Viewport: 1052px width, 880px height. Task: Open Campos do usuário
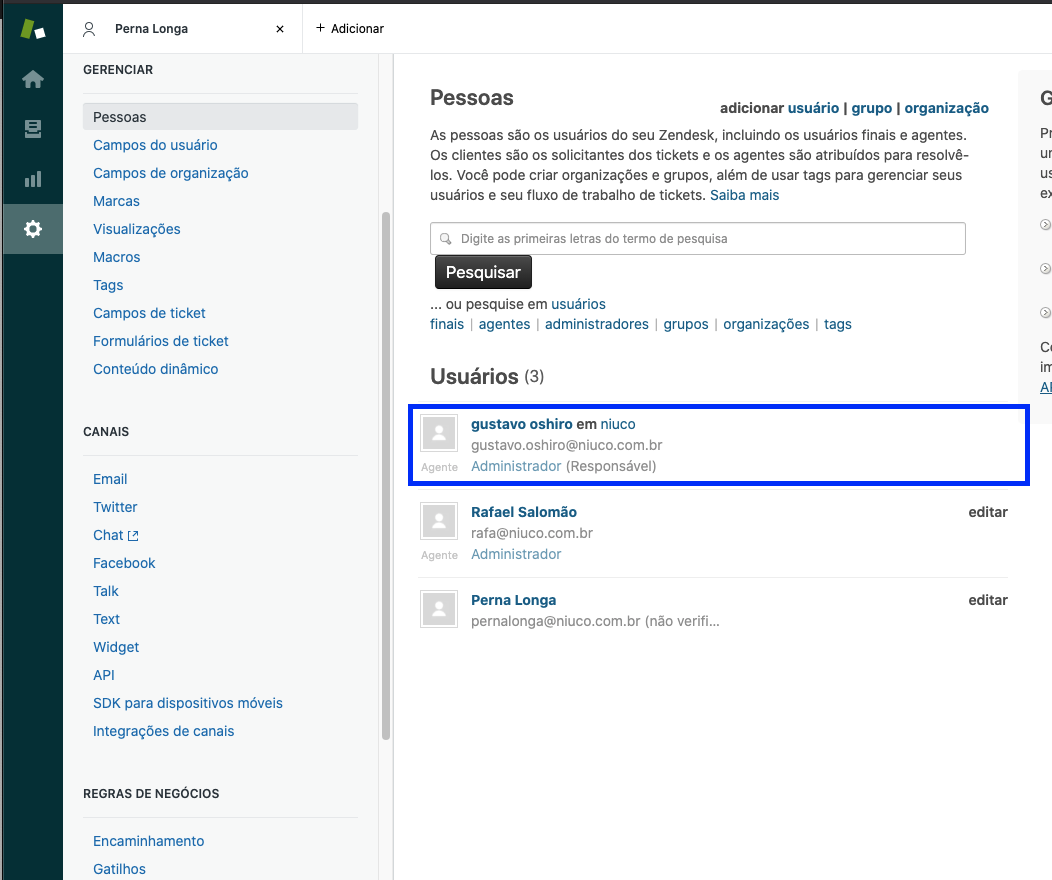[155, 145]
